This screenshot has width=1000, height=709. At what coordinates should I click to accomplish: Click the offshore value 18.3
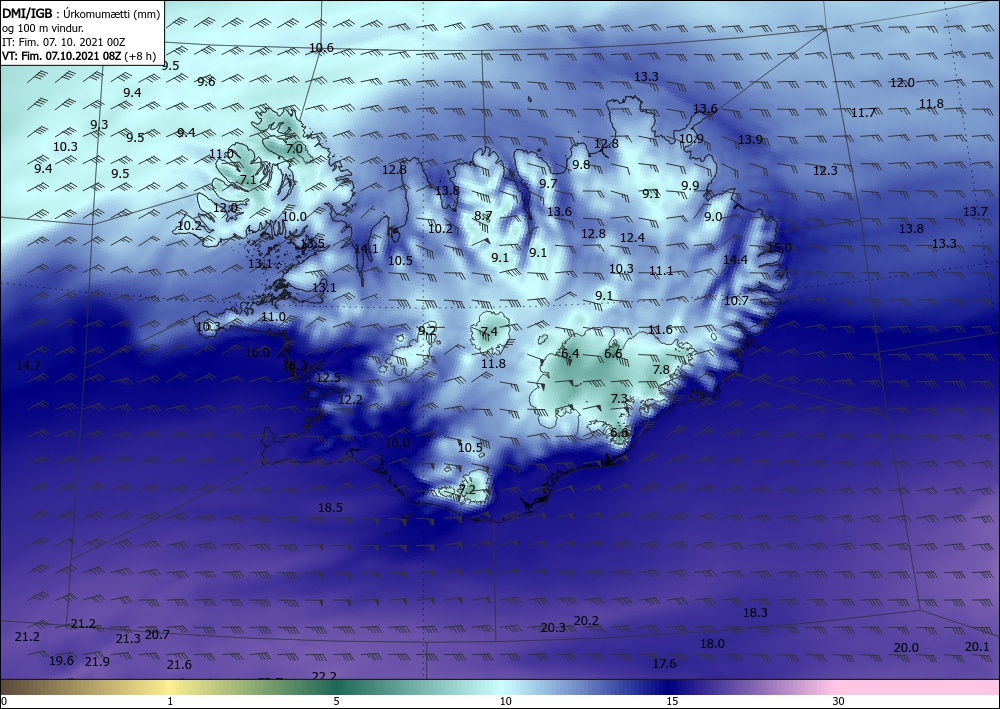(x=755, y=613)
